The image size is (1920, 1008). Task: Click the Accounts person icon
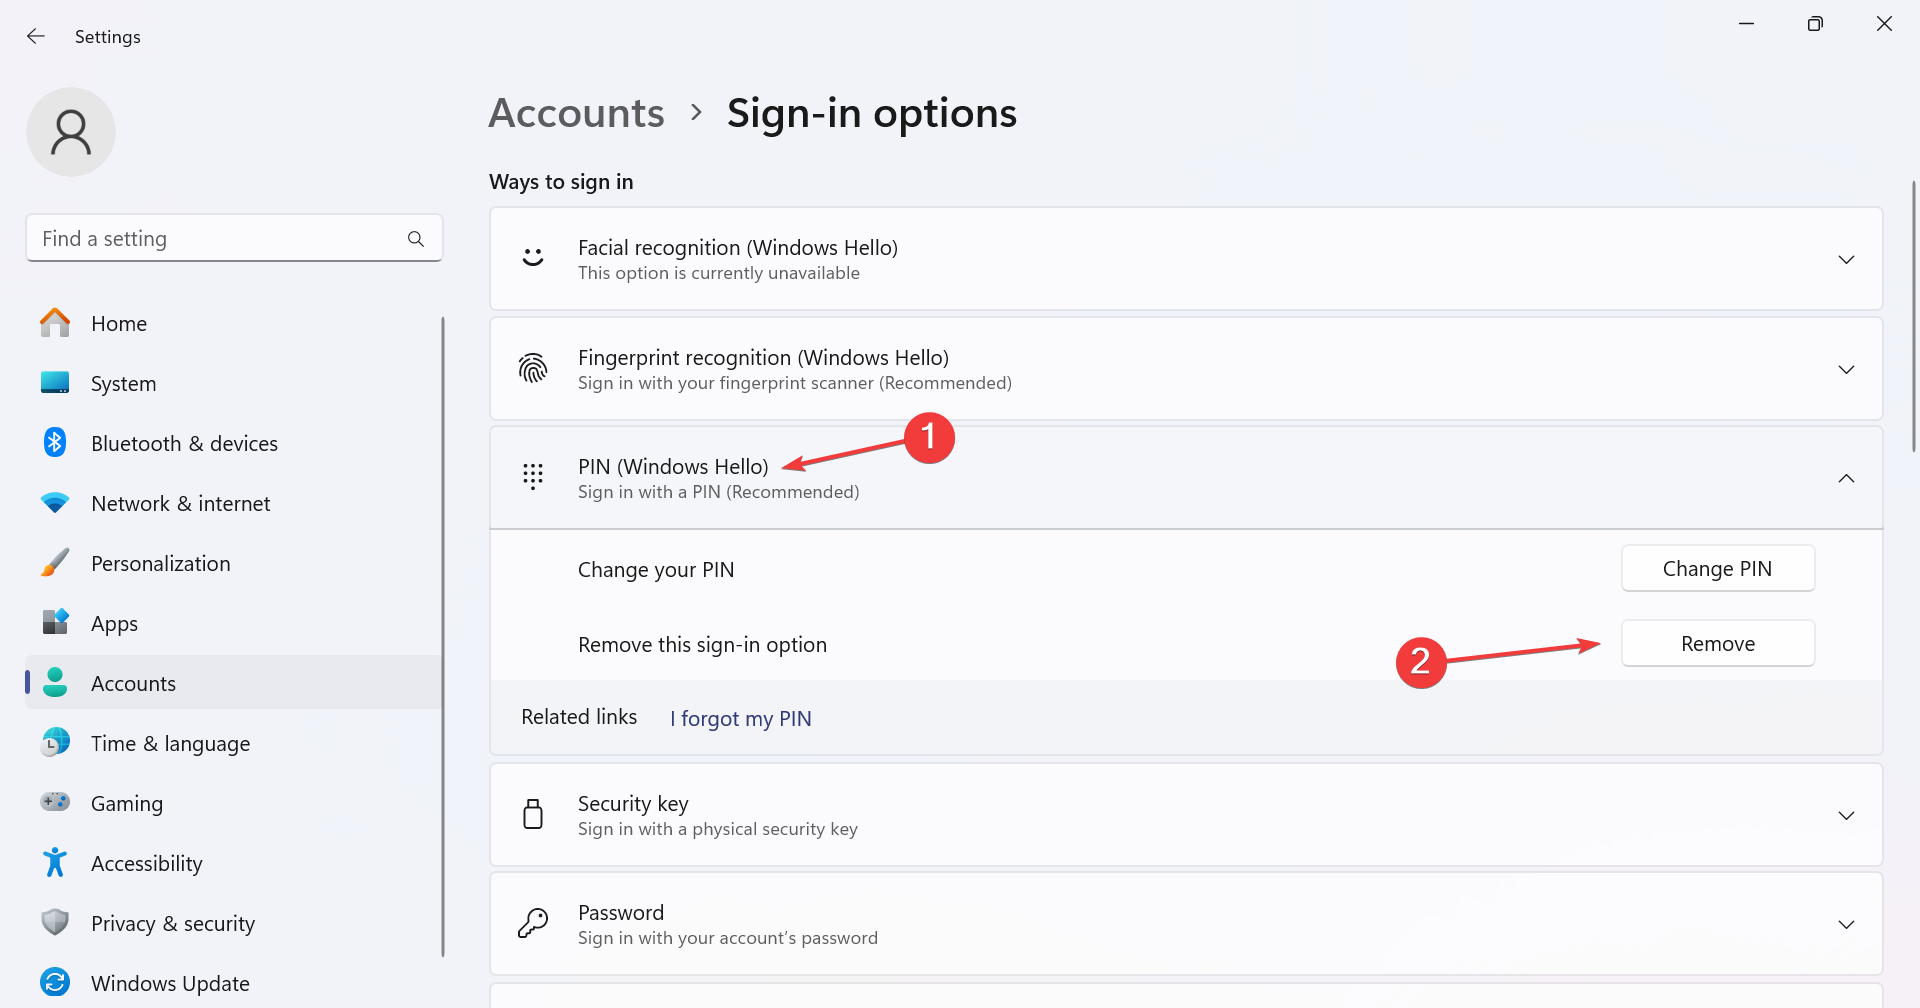click(55, 683)
